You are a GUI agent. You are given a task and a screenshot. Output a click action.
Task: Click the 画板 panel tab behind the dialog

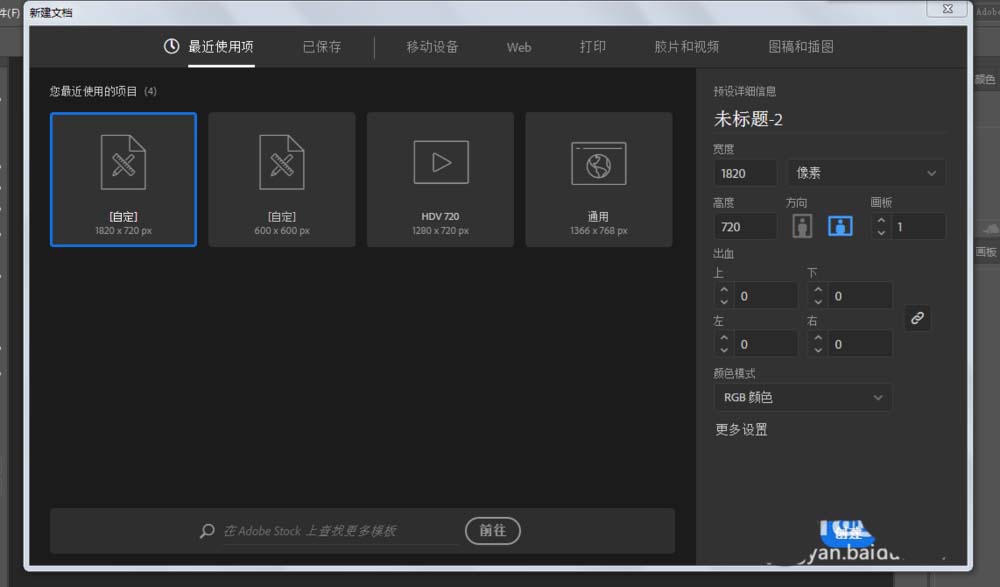(x=986, y=252)
